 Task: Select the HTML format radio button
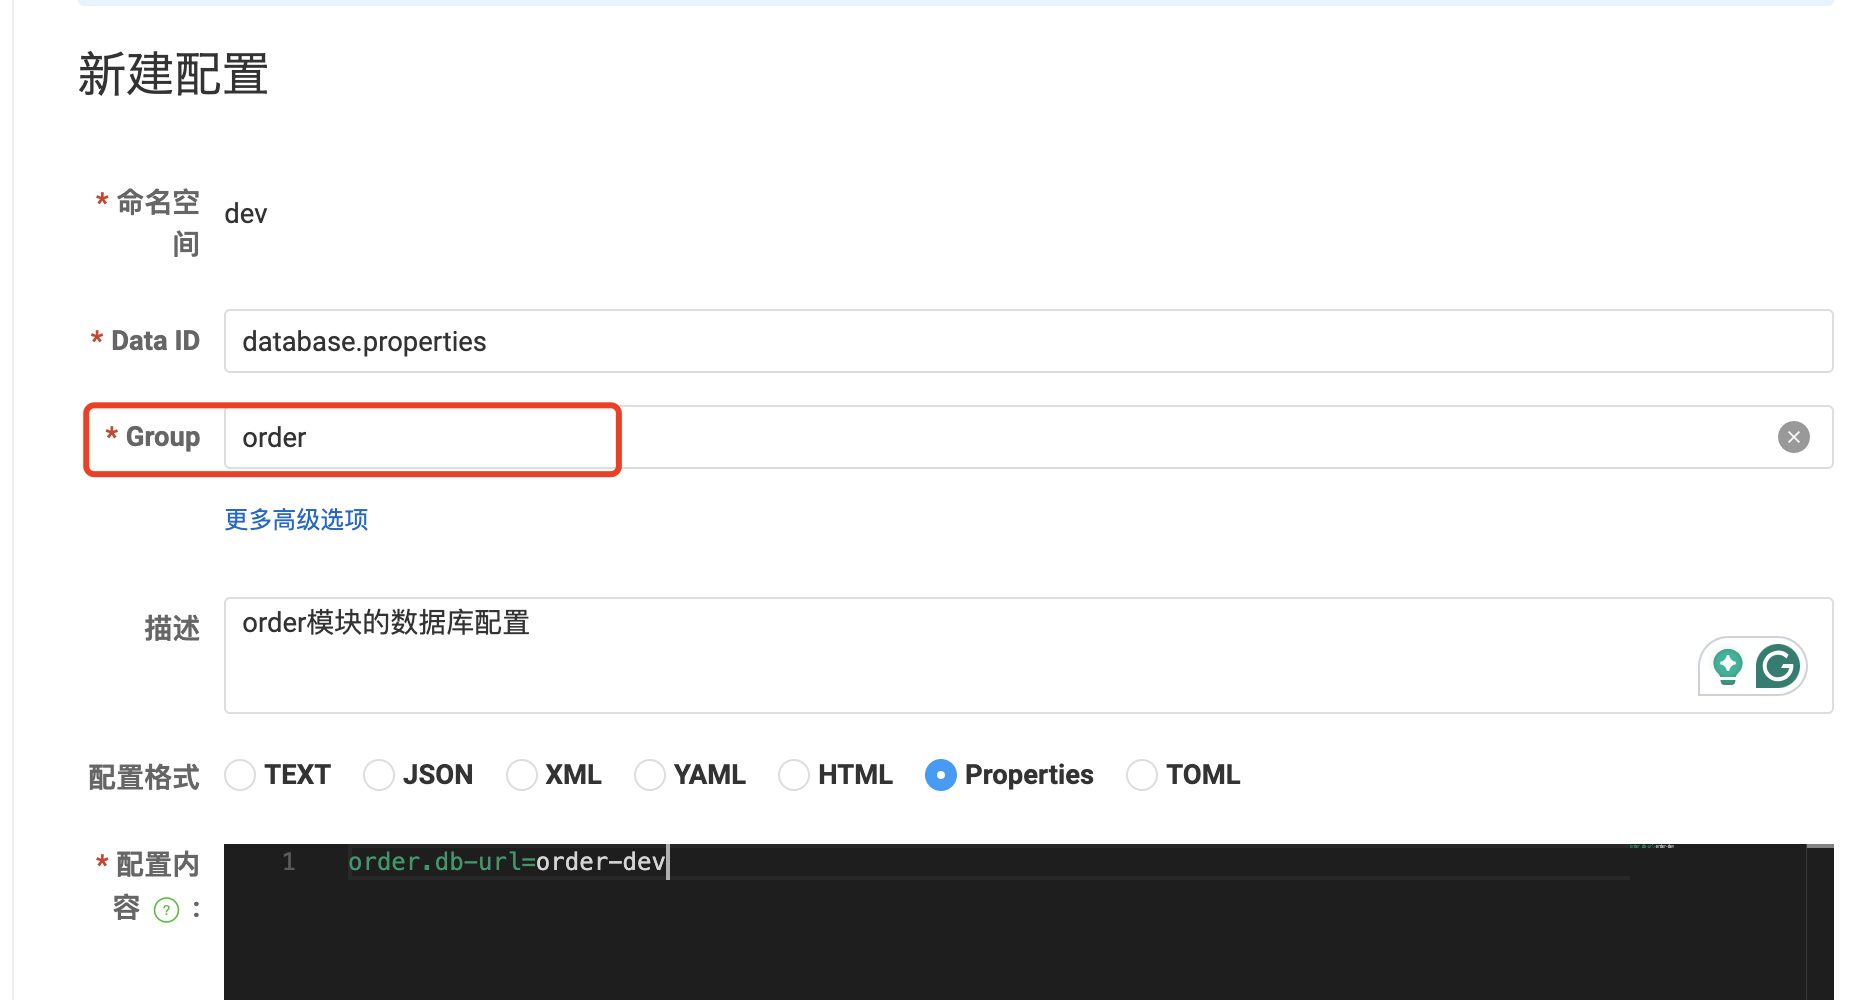click(794, 775)
